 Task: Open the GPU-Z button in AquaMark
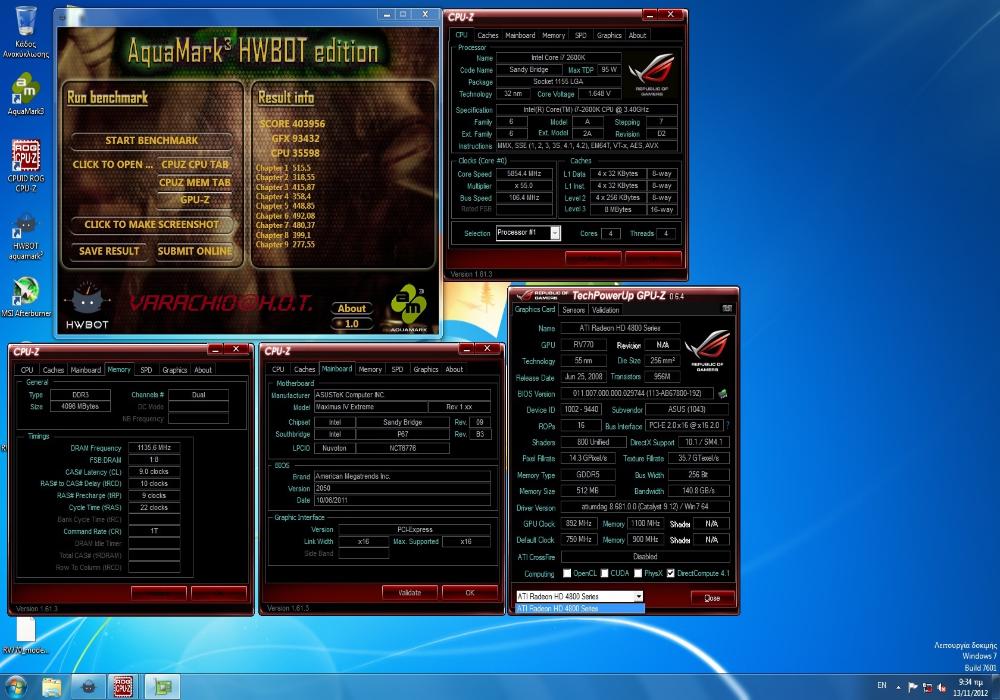tap(195, 200)
